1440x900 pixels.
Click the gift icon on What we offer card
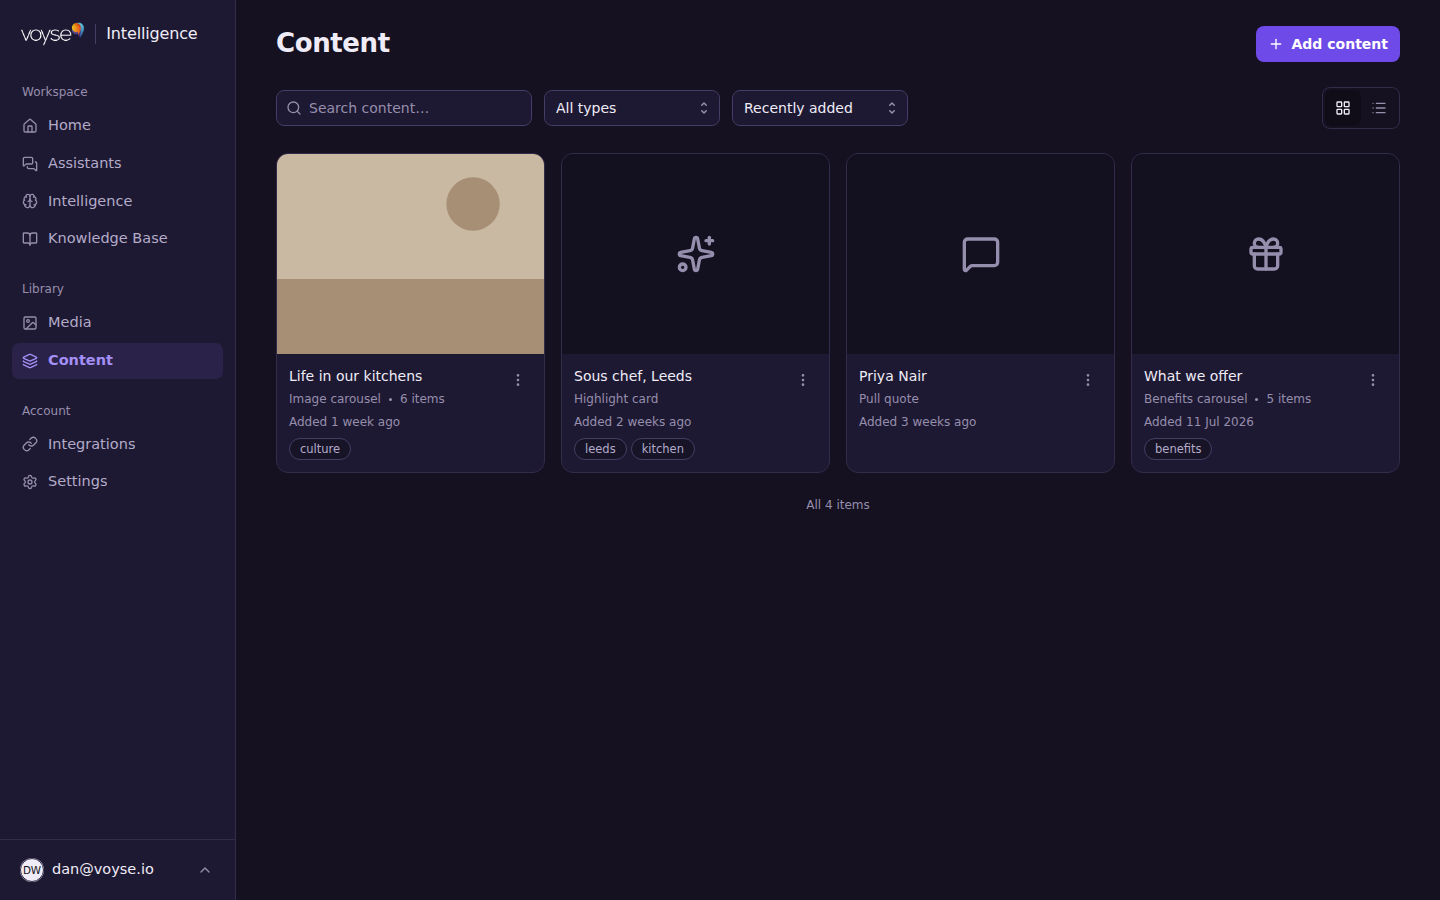(1266, 254)
